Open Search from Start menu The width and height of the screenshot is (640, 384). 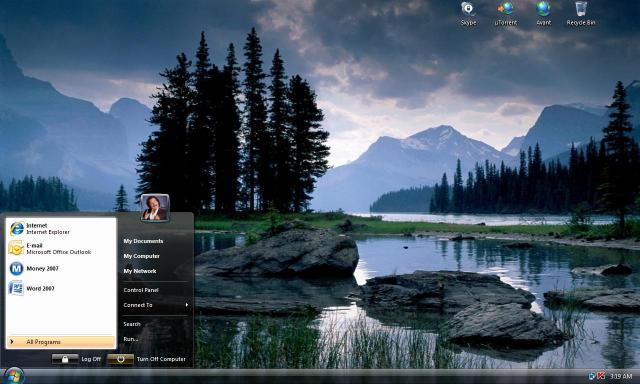(132, 324)
